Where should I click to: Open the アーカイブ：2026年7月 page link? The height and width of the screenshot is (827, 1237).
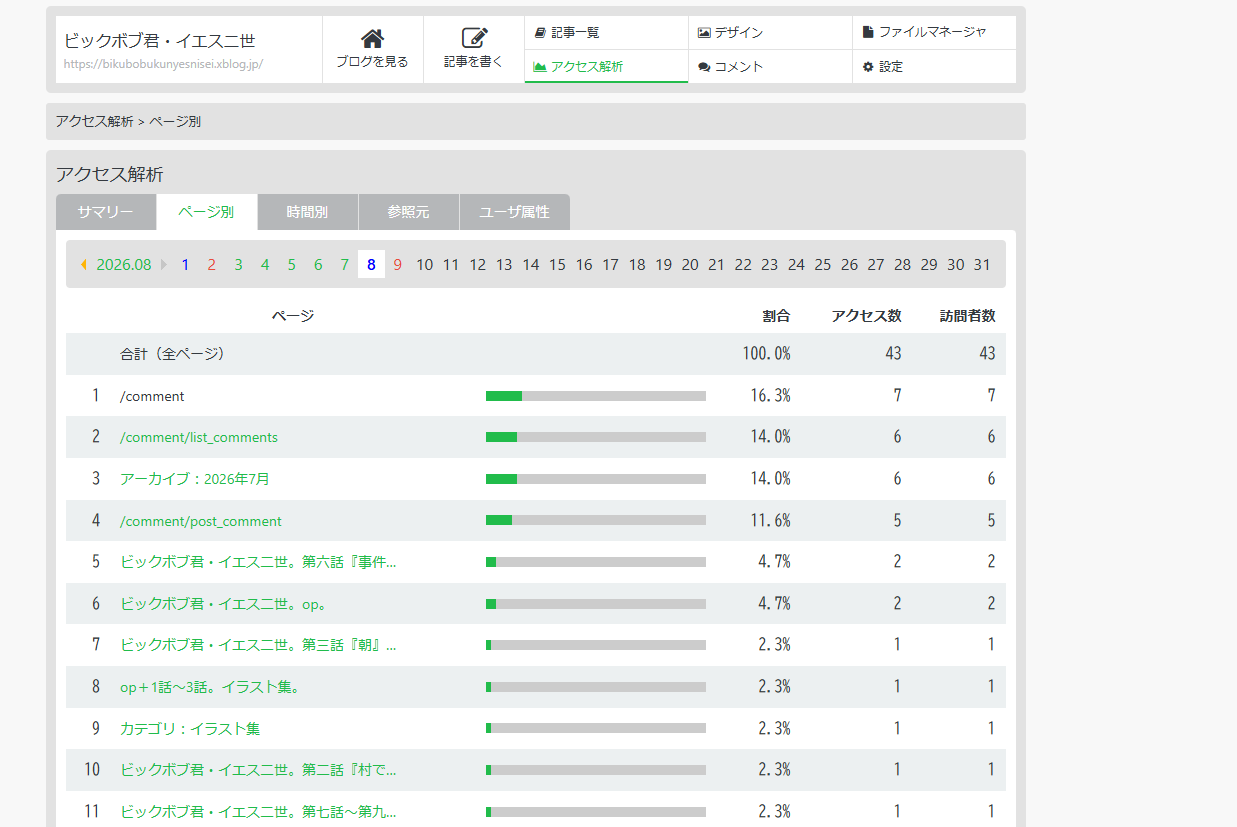click(x=195, y=479)
